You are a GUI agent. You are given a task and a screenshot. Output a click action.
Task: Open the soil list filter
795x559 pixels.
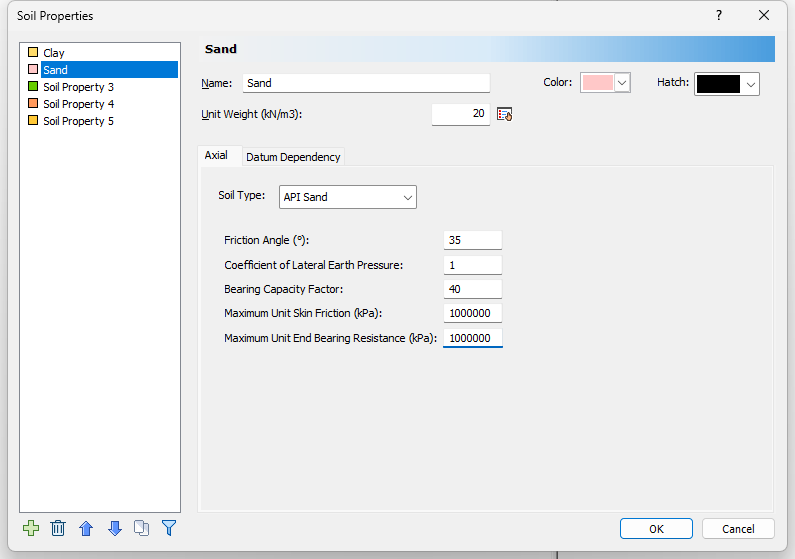[169, 528]
